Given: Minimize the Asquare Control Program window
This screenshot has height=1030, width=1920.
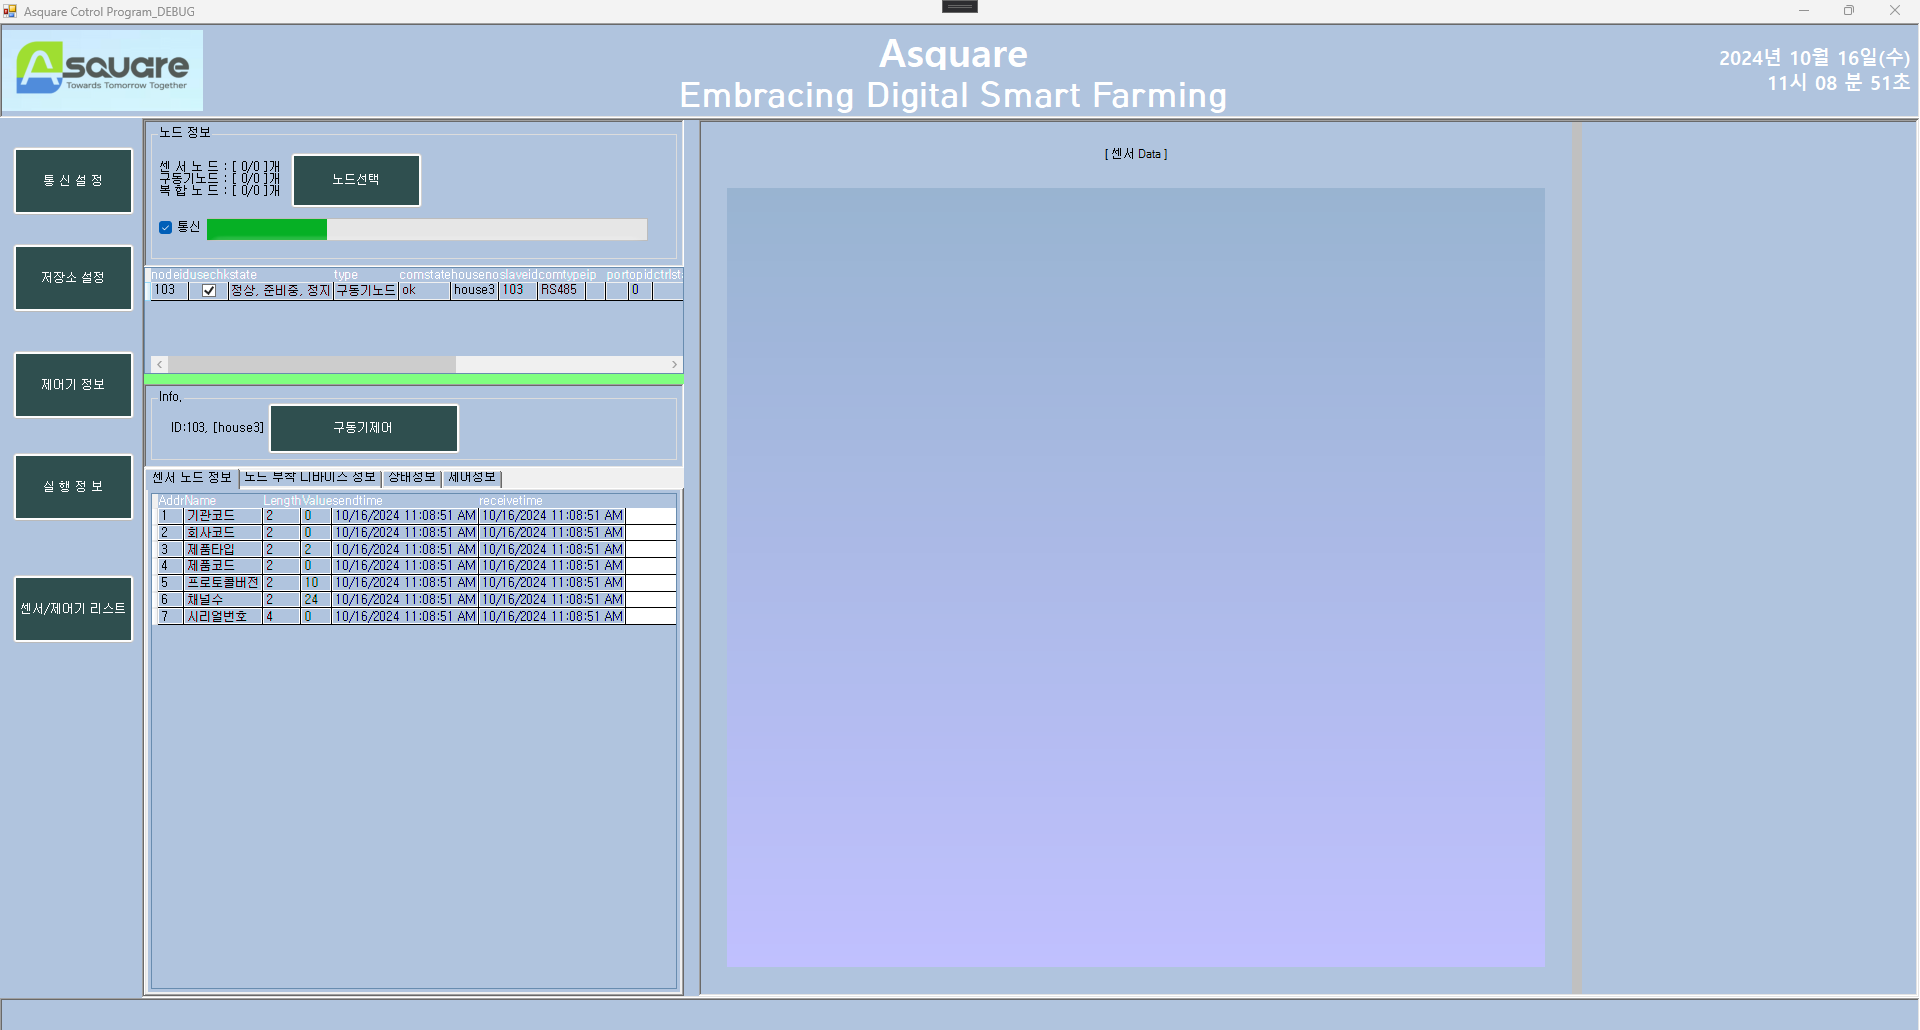Looking at the screenshot, I should coord(1804,11).
